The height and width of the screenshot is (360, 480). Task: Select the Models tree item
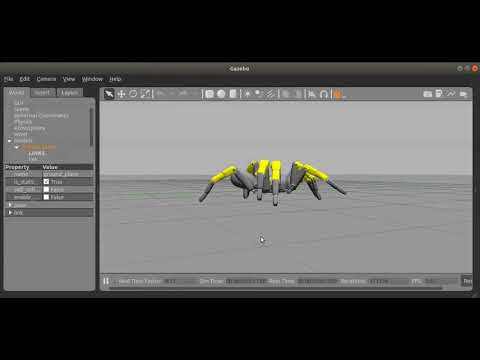(23, 141)
